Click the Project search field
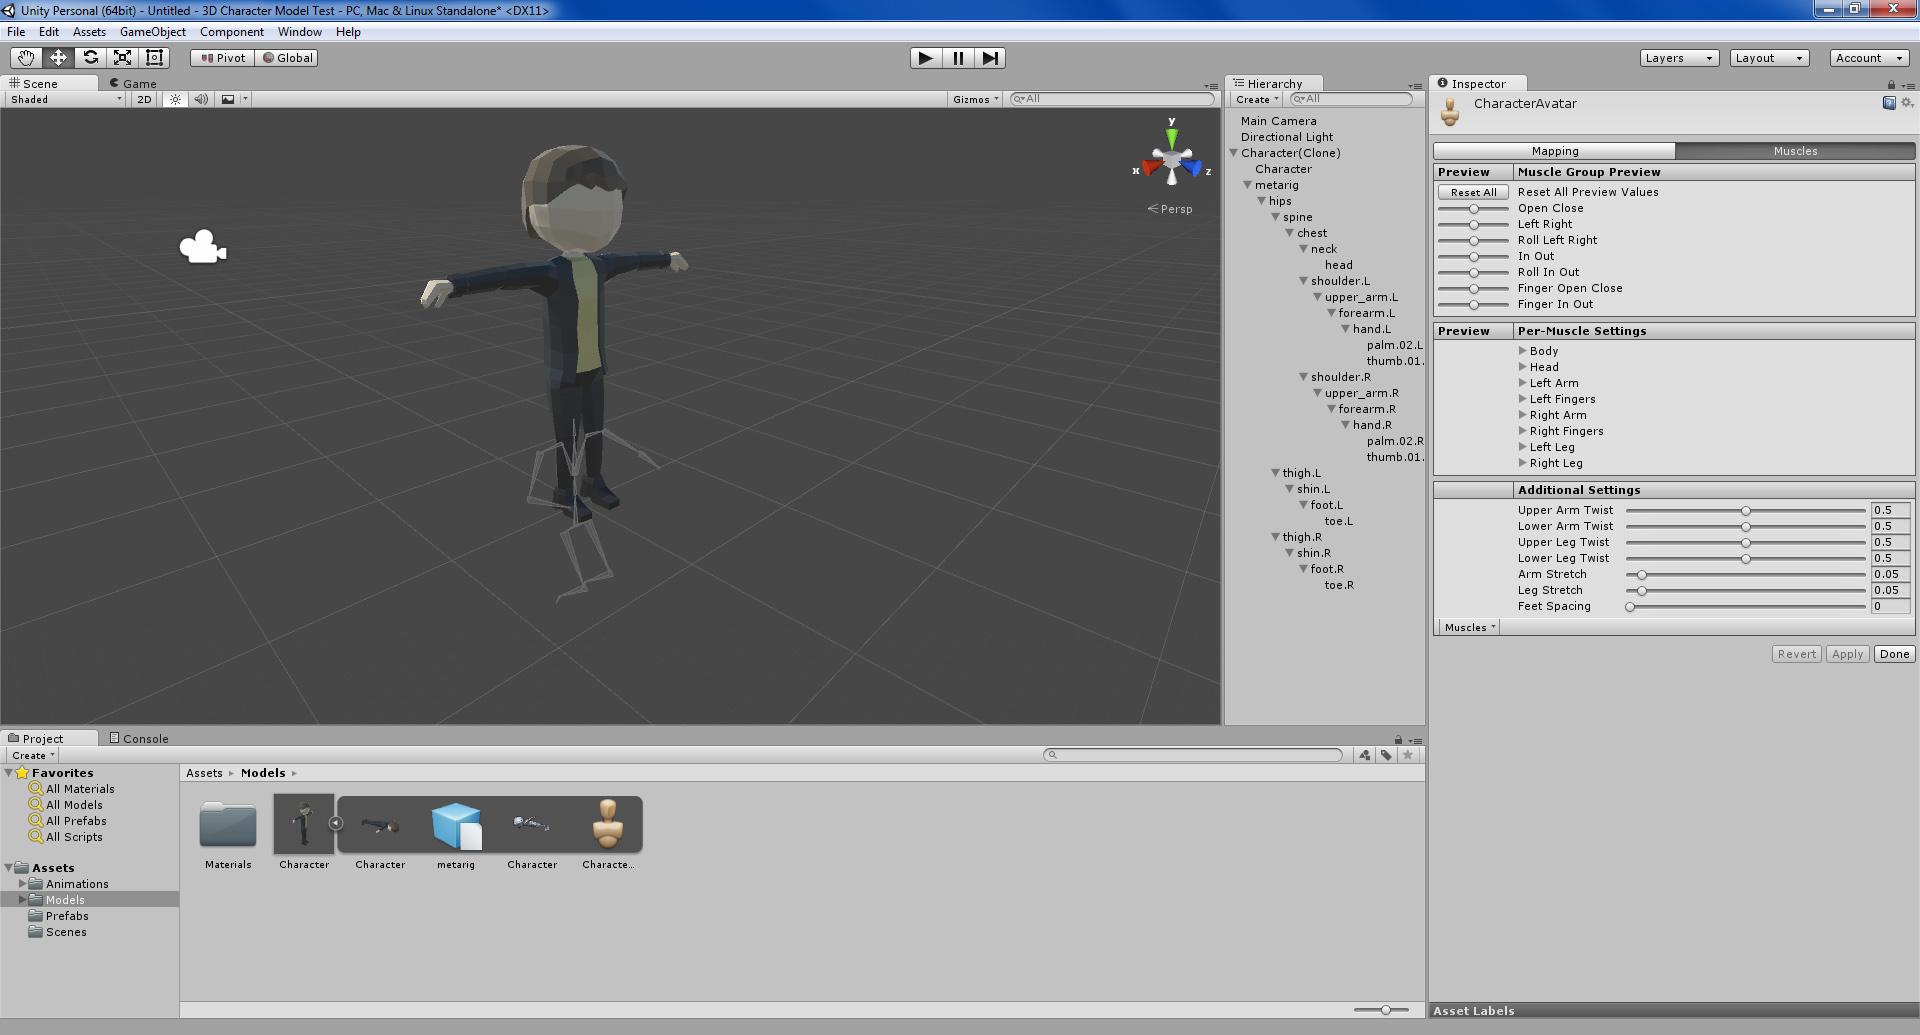The width and height of the screenshot is (1920, 1035). (1193, 755)
